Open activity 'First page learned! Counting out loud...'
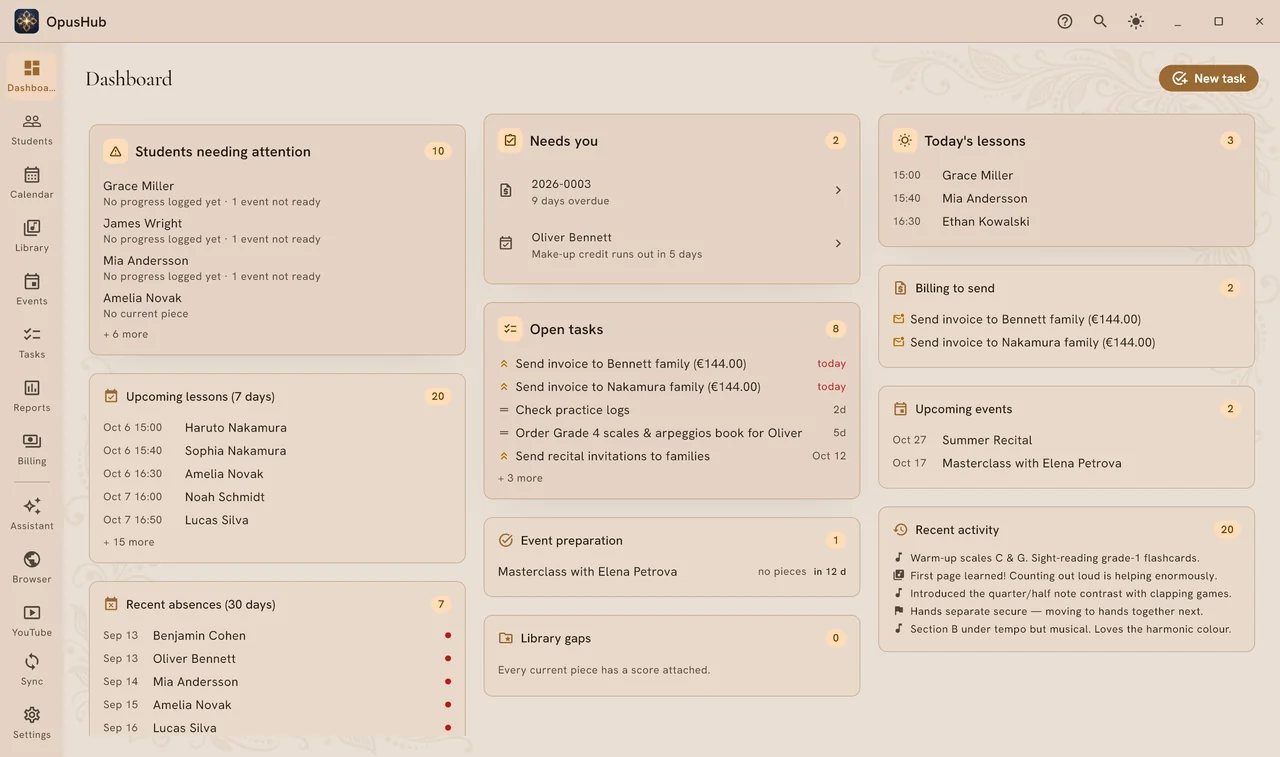The height and width of the screenshot is (757, 1280). click(x=1066, y=576)
